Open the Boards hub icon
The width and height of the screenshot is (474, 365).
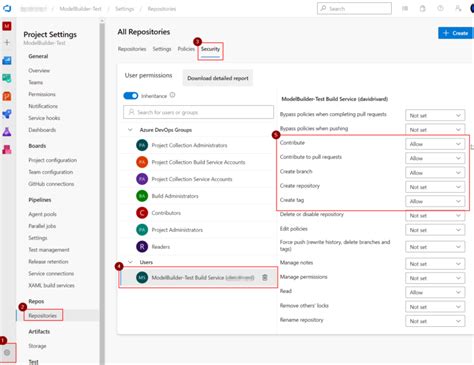7,78
